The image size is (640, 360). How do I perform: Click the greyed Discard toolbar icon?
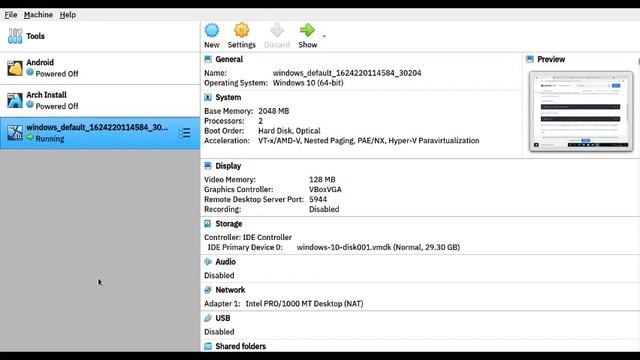tap(277, 31)
